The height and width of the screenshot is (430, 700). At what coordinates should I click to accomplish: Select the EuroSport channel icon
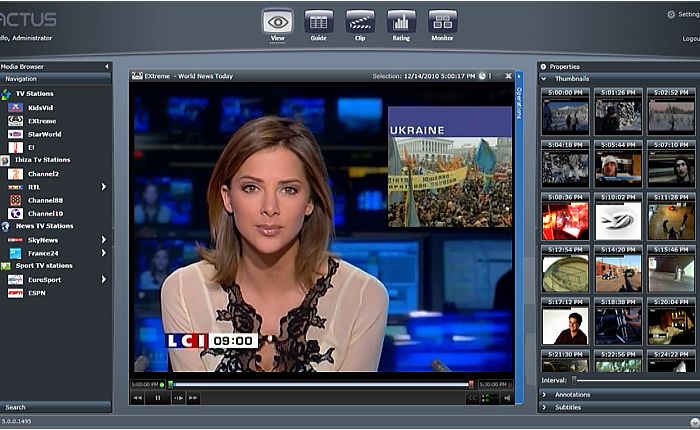point(15,280)
